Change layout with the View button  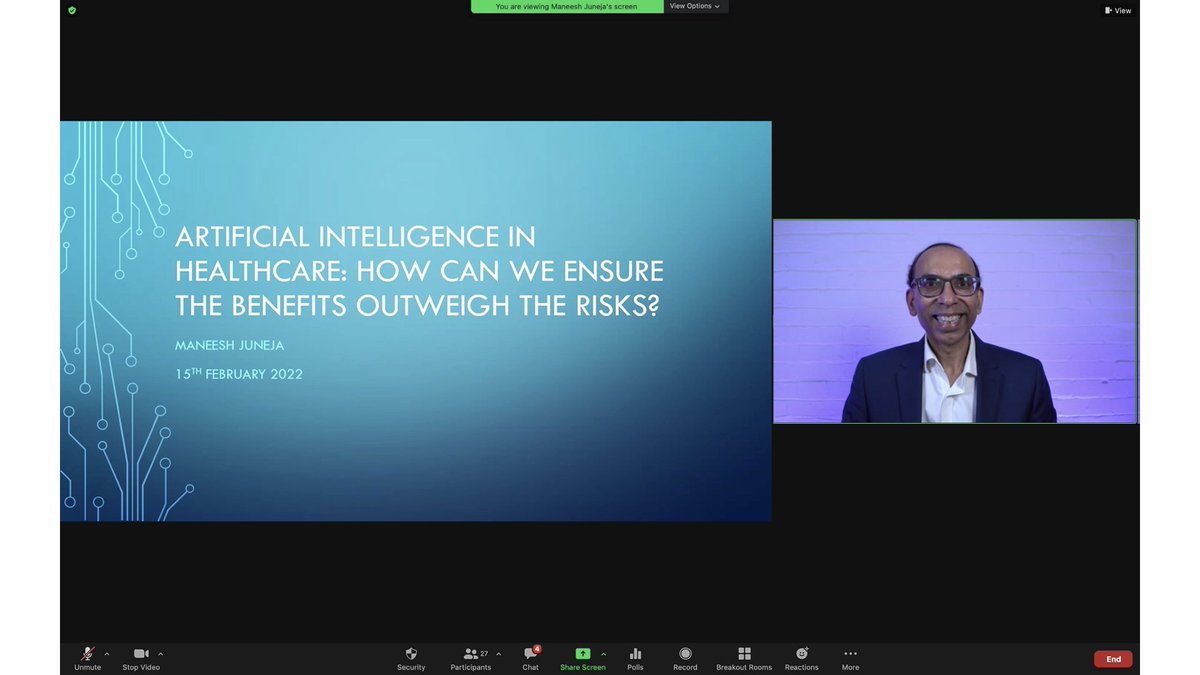[1118, 10]
